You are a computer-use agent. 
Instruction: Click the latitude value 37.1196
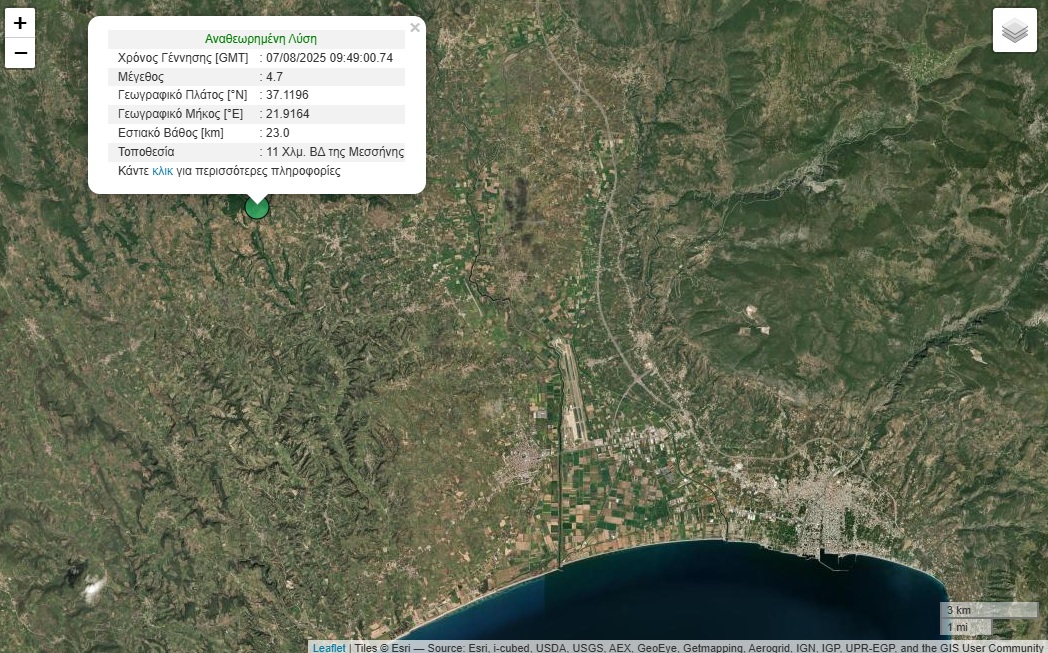(x=287, y=95)
